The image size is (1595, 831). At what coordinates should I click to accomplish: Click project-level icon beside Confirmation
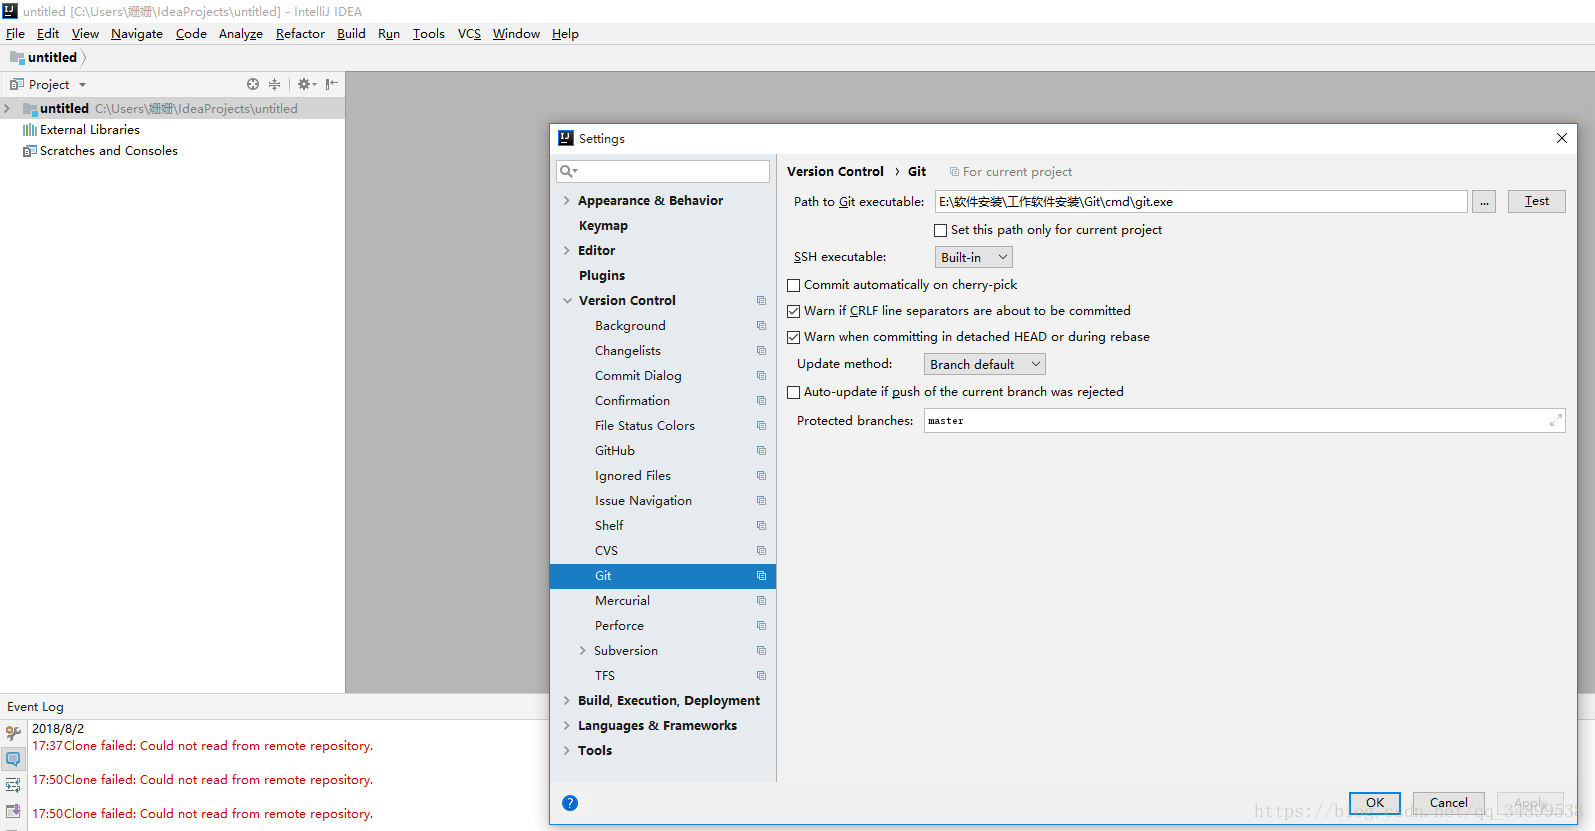761,401
